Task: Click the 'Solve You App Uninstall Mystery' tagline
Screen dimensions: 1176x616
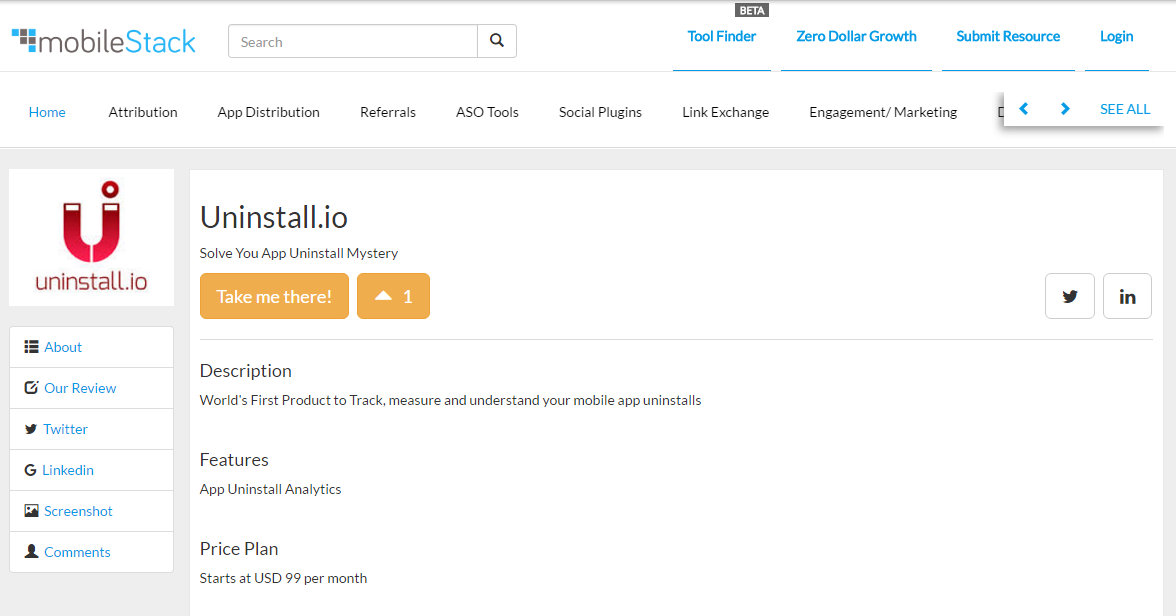Action: click(298, 253)
